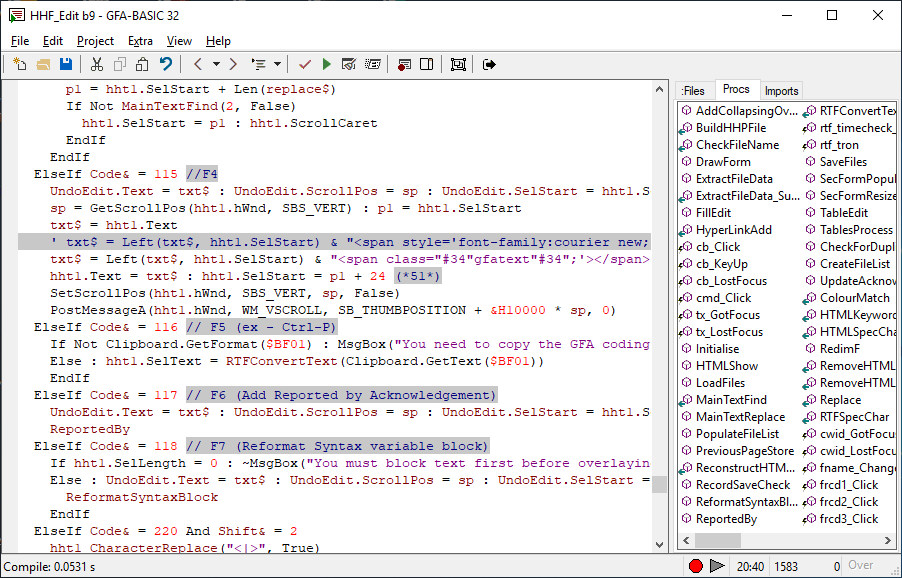
Task: Open the Project menu
Action: point(95,41)
